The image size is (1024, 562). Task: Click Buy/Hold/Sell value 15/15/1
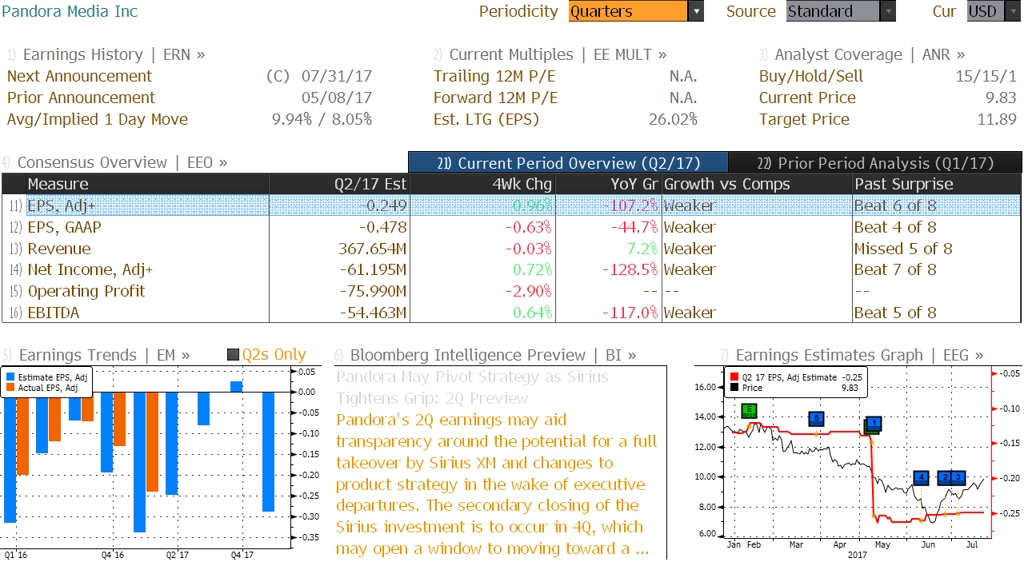(985, 76)
